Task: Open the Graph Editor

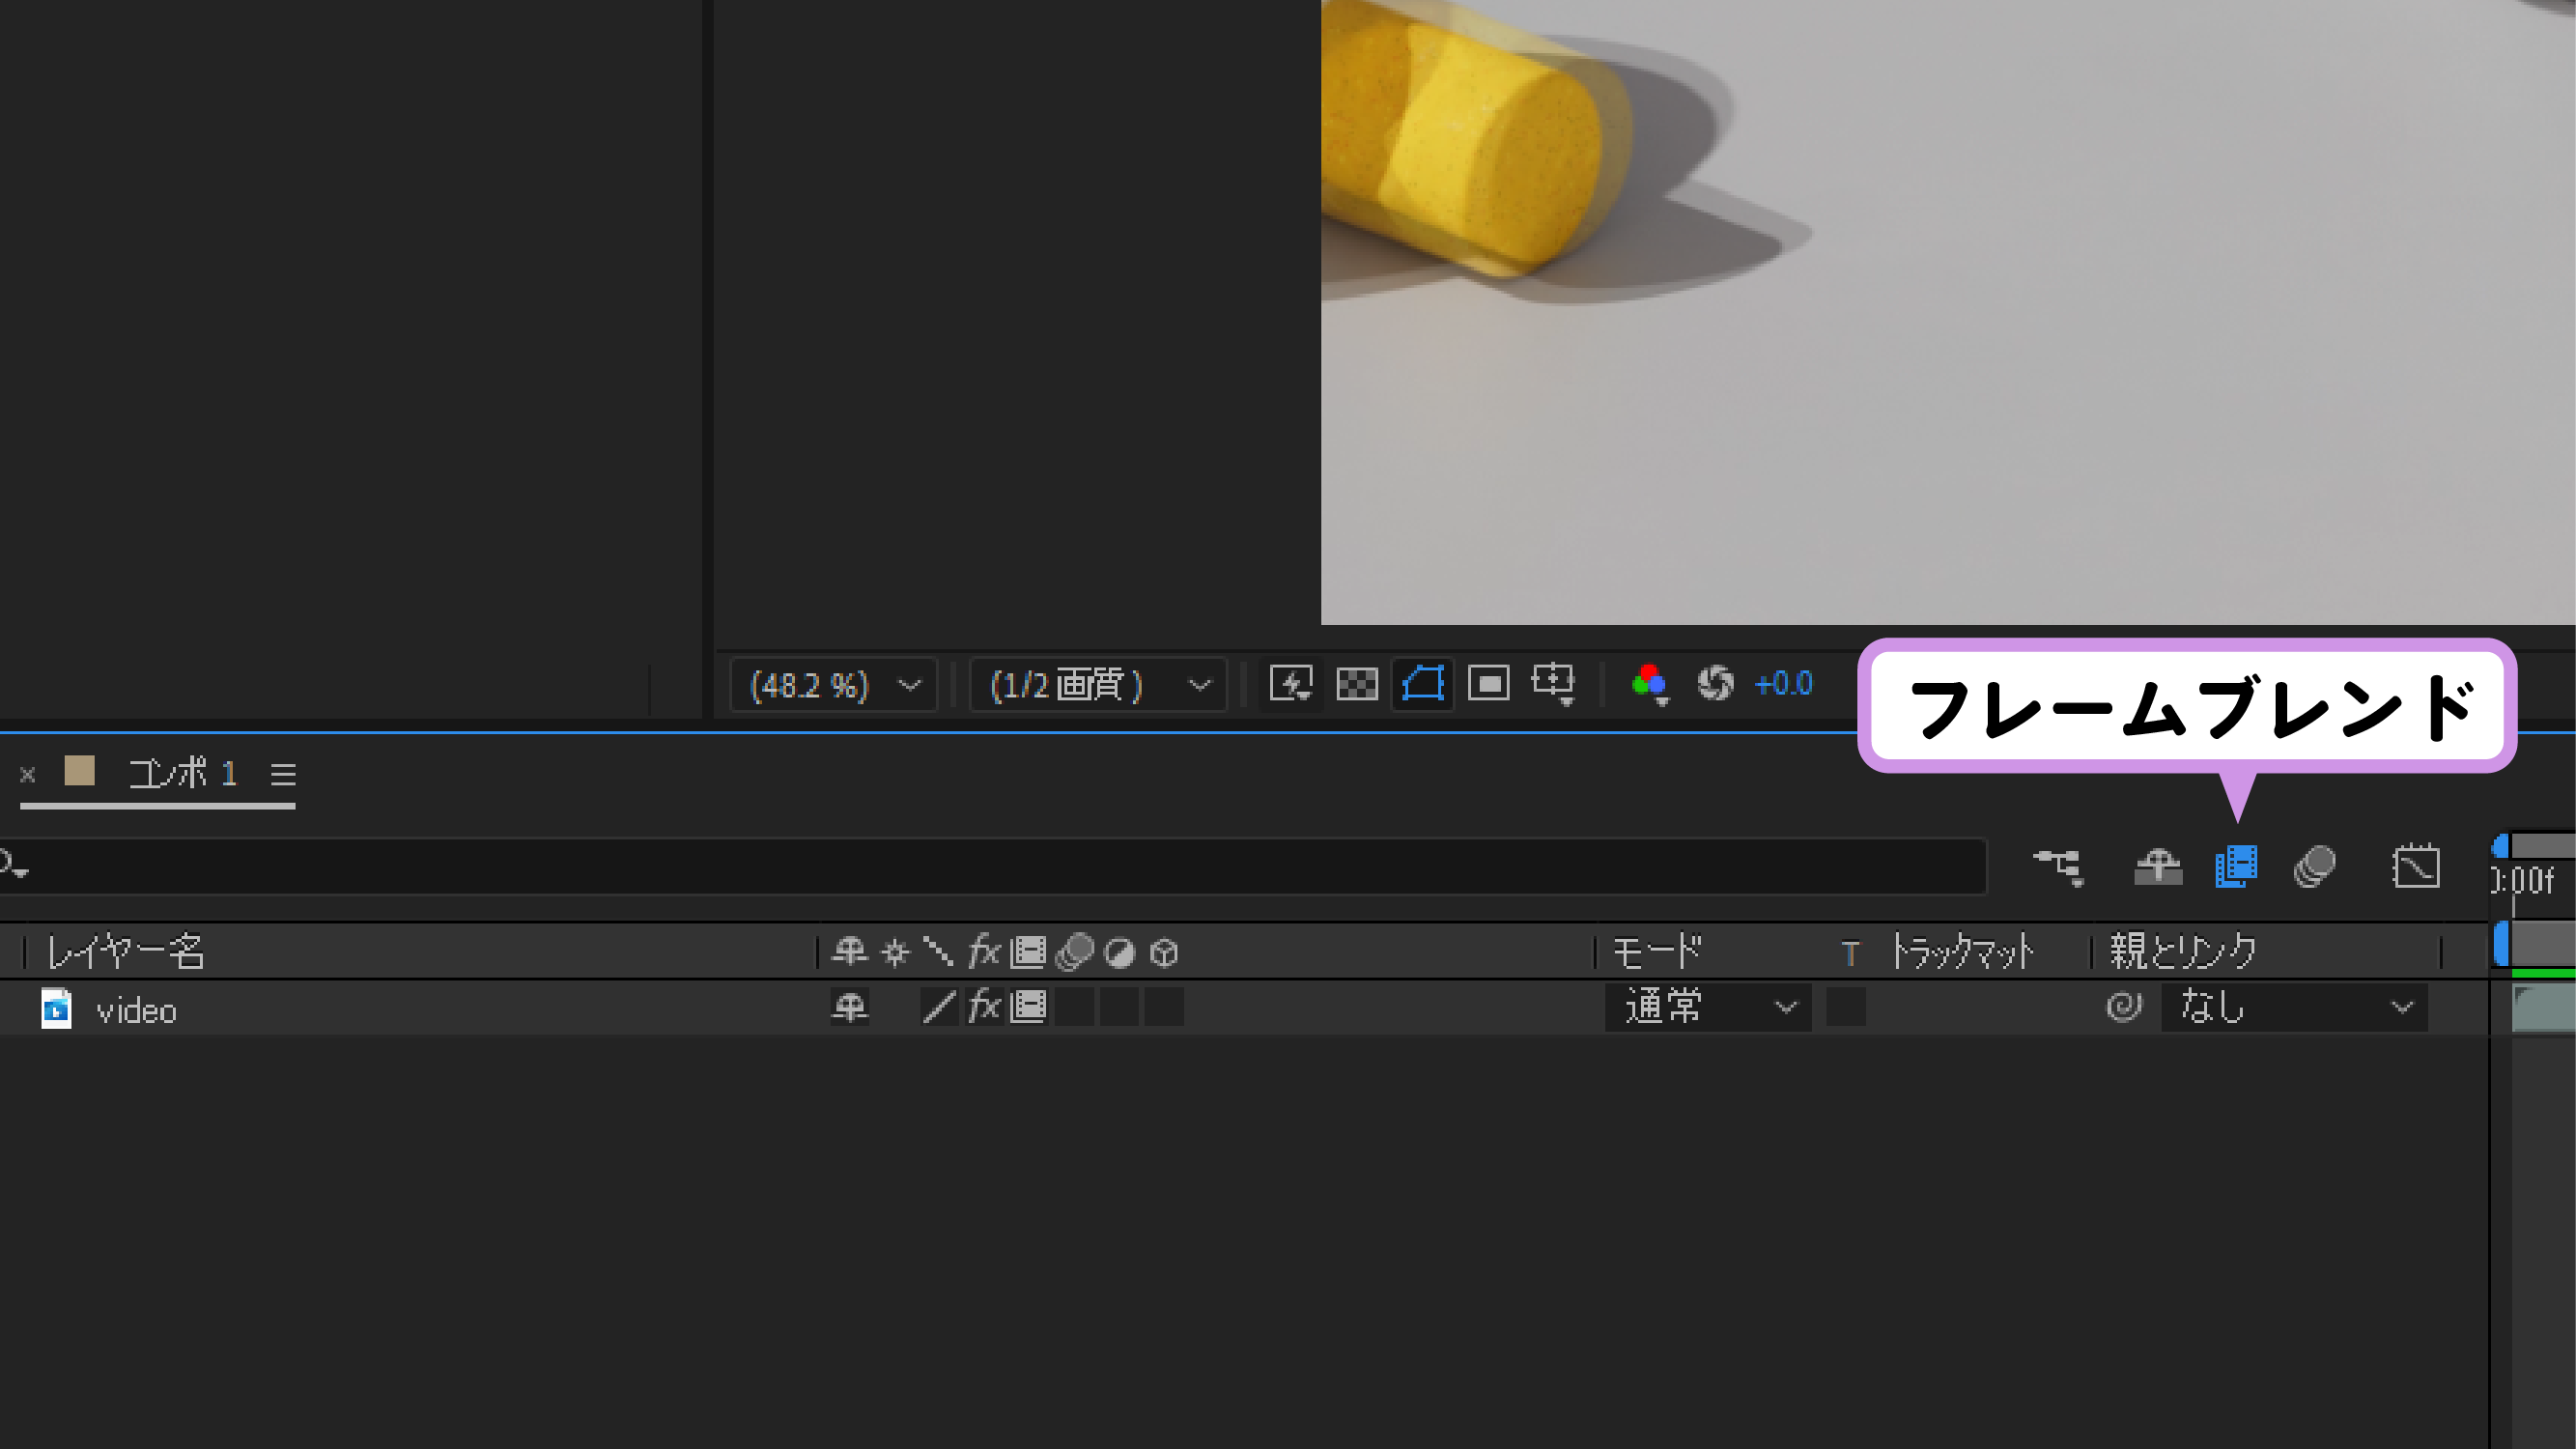Action: pos(2415,866)
